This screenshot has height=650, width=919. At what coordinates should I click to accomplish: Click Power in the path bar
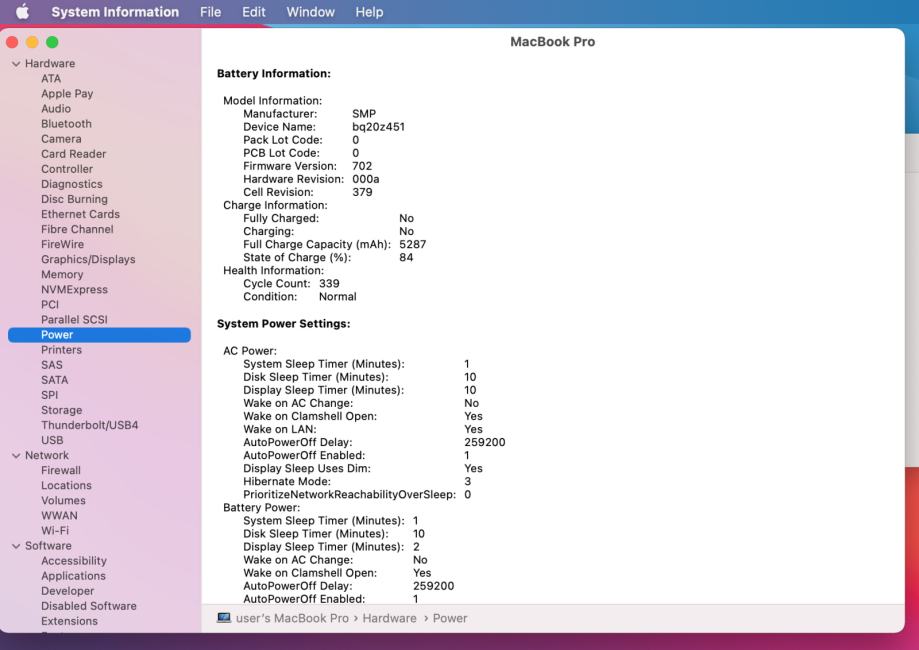click(x=450, y=618)
